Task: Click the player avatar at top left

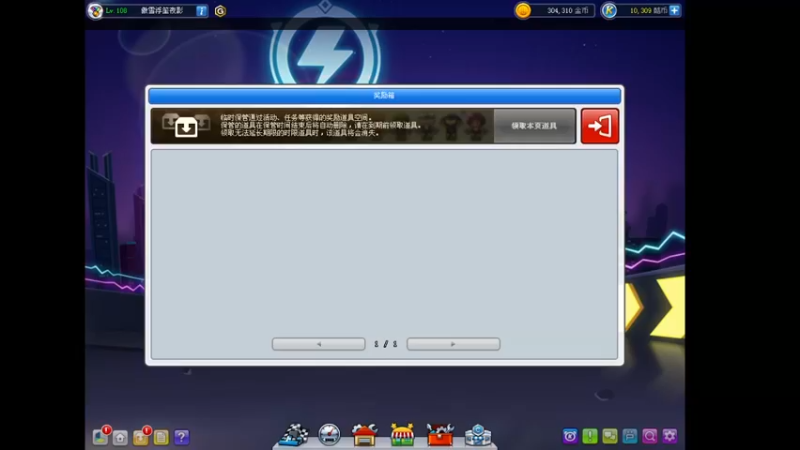Action: pos(95,11)
